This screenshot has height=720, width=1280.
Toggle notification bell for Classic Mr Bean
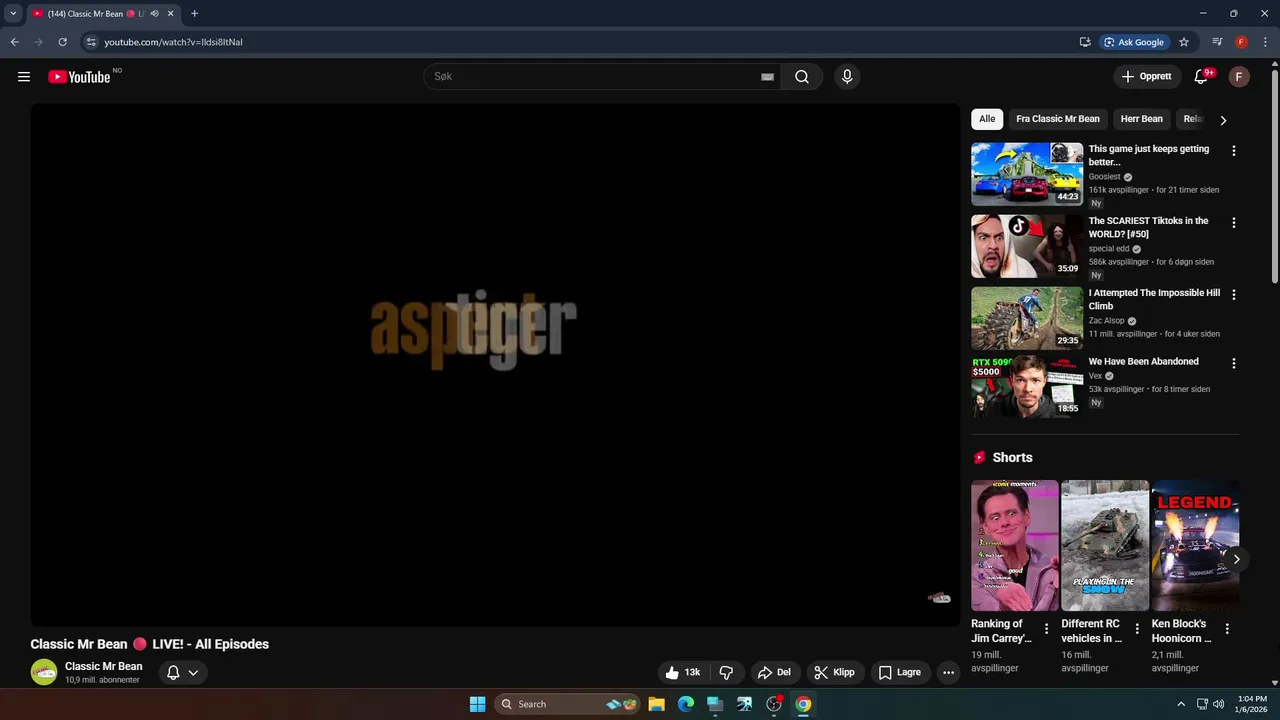182,673
